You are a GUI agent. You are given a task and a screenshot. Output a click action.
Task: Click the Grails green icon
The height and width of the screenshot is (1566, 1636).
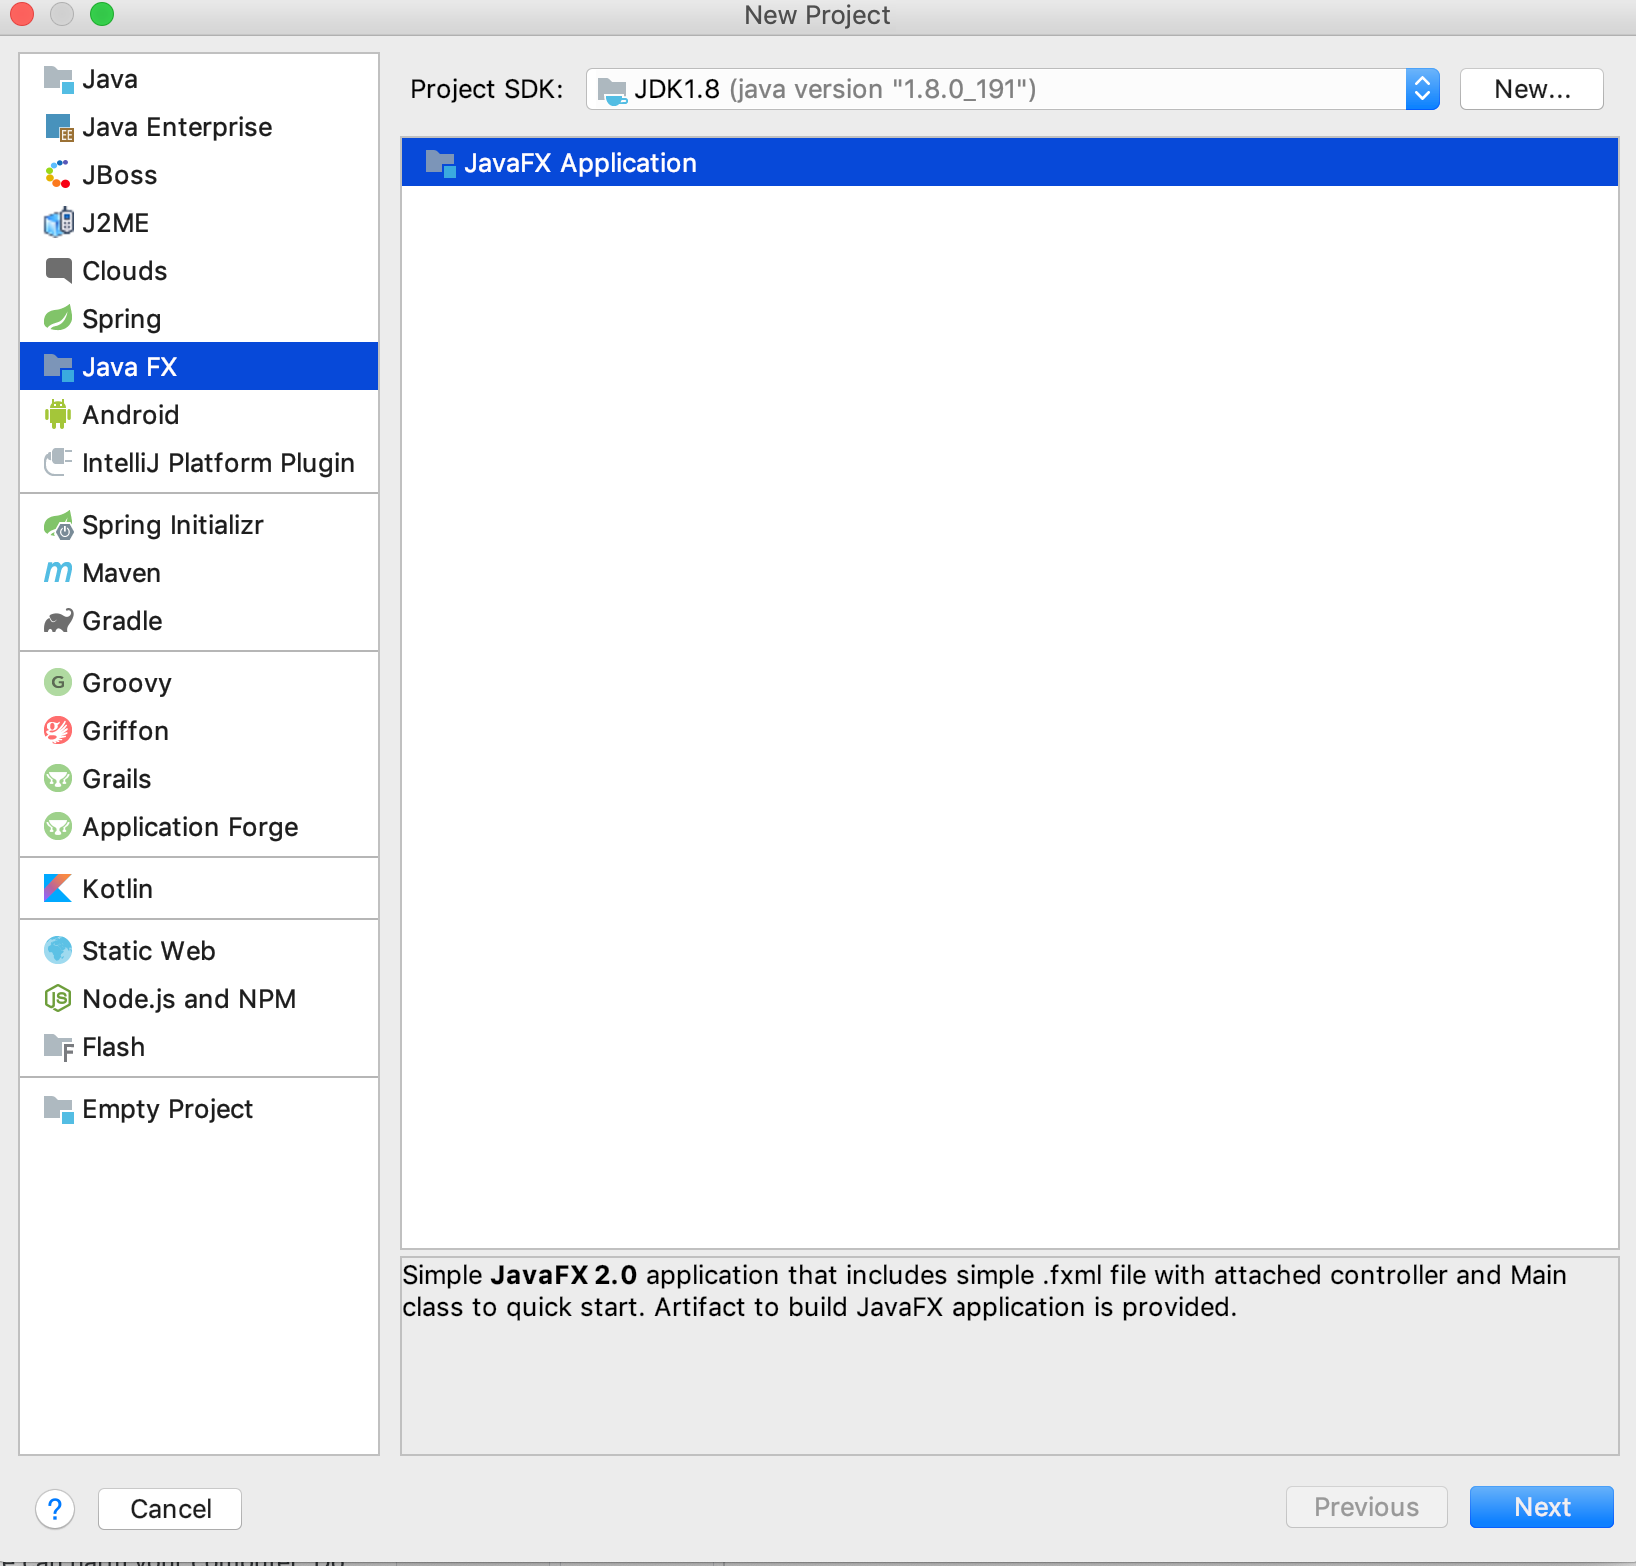point(58,778)
